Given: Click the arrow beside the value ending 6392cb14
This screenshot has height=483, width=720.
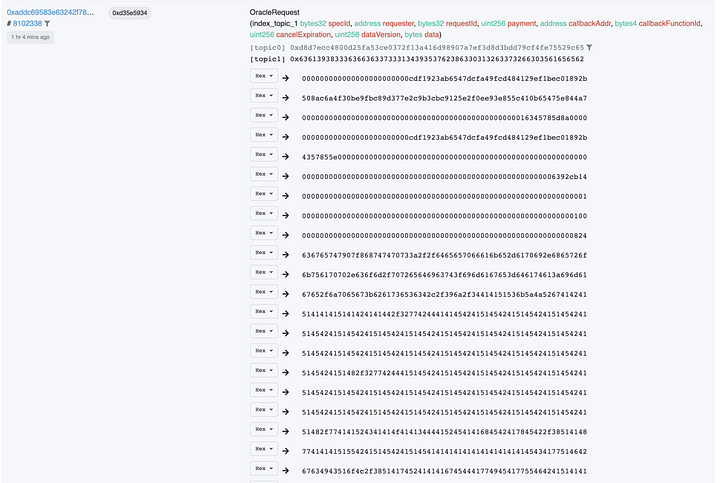Looking at the screenshot, I should pos(286,175).
